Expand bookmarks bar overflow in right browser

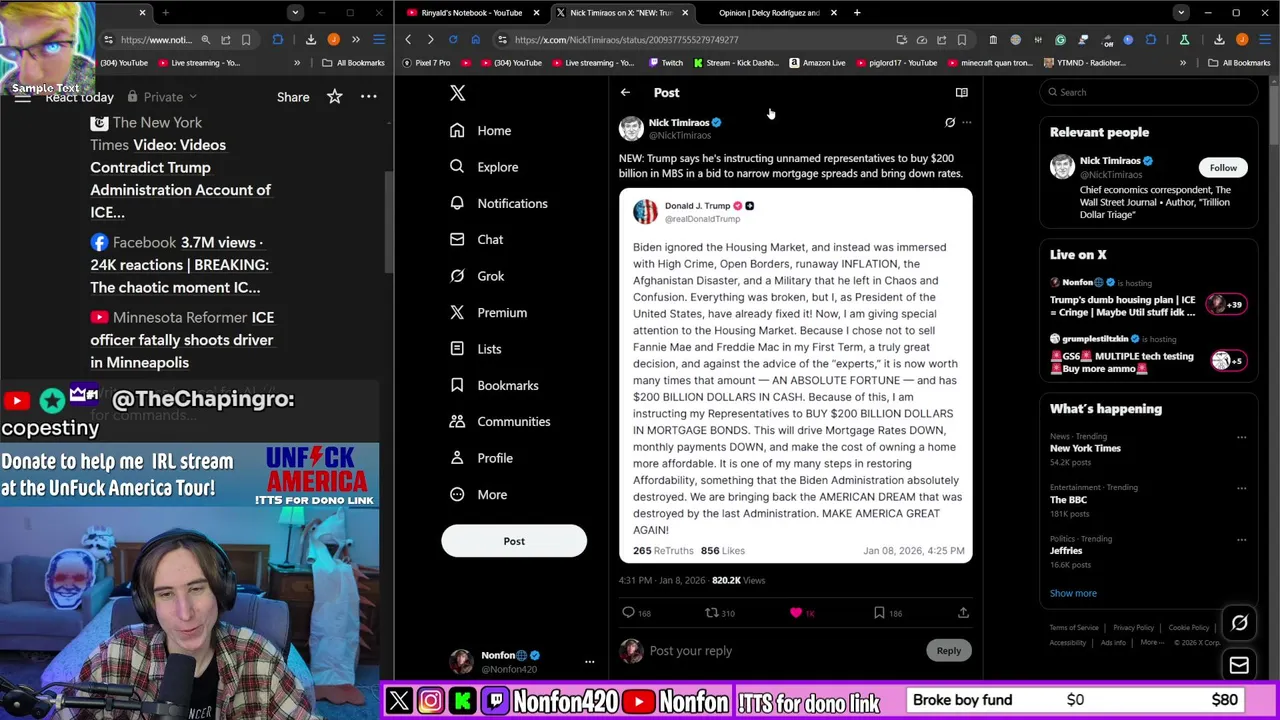pyautogui.click(x=1182, y=62)
